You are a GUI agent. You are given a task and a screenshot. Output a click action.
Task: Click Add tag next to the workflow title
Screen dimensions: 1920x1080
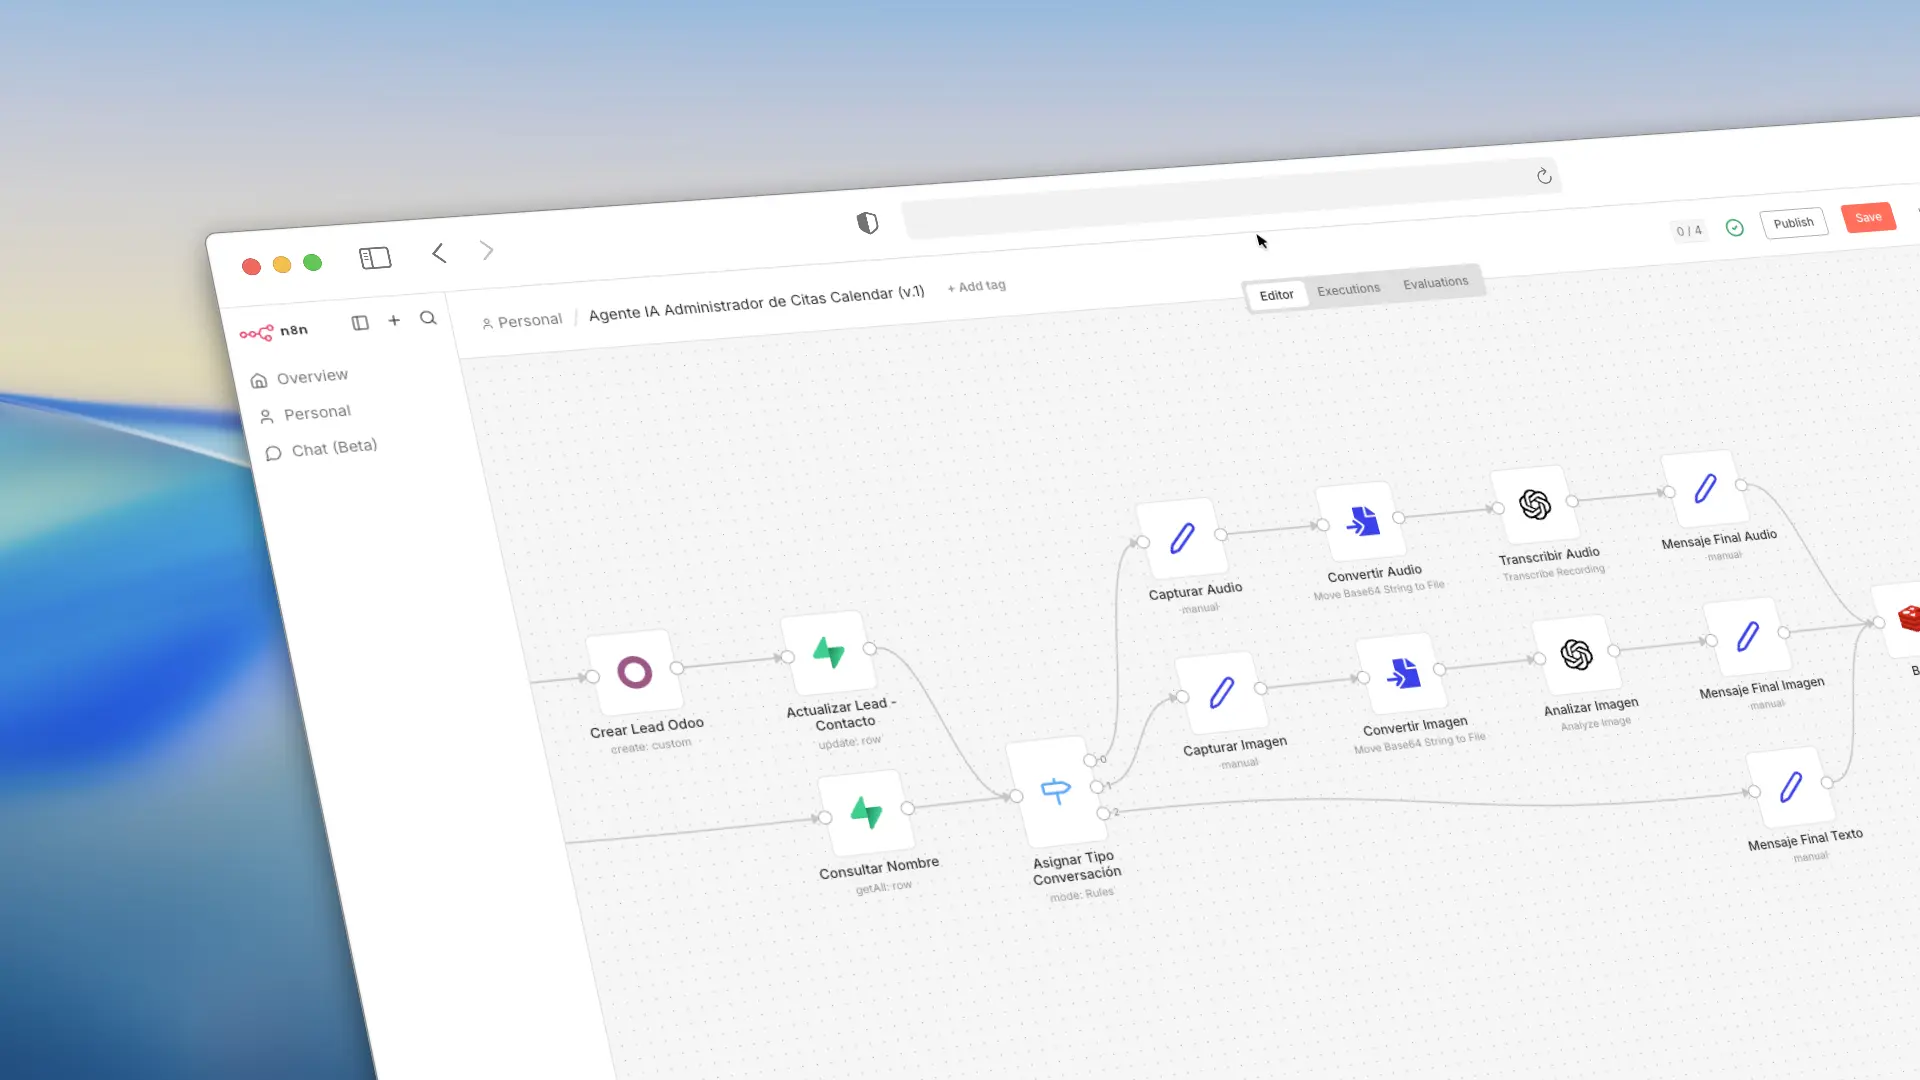pos(976,286)
